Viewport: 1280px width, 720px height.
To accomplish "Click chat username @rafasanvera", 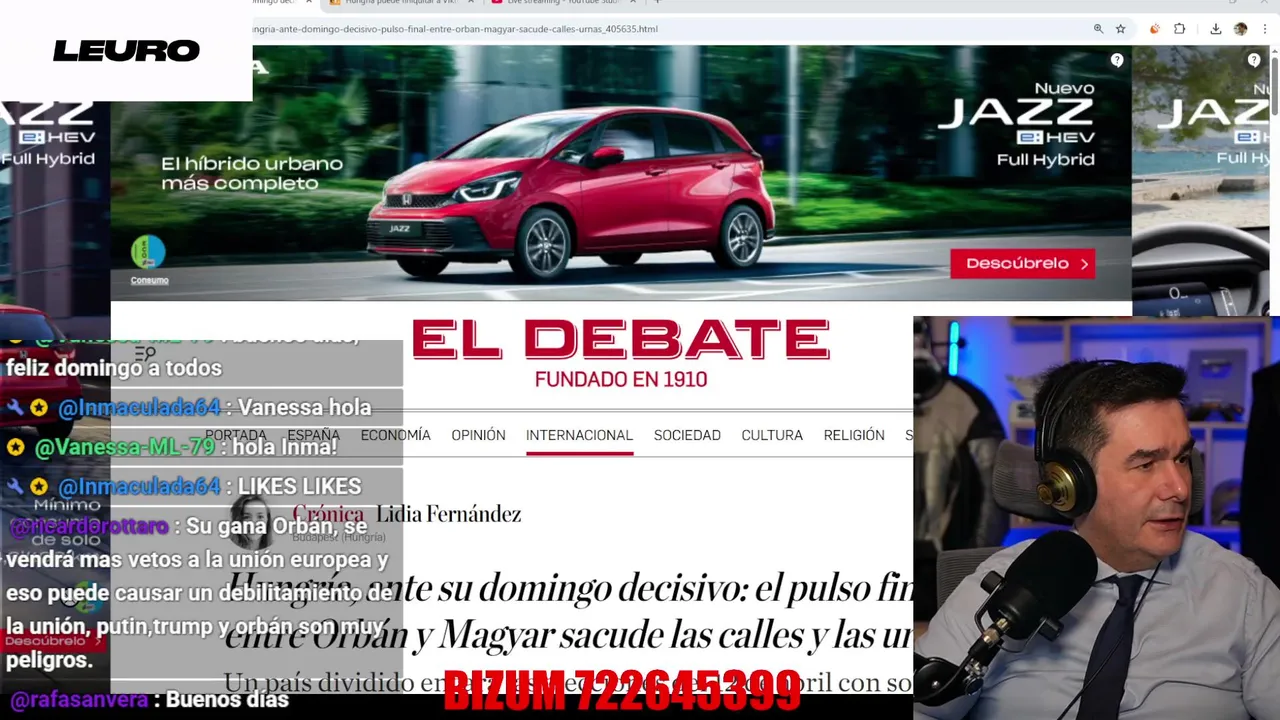I will pyautogui.click(x=79, y=700).
